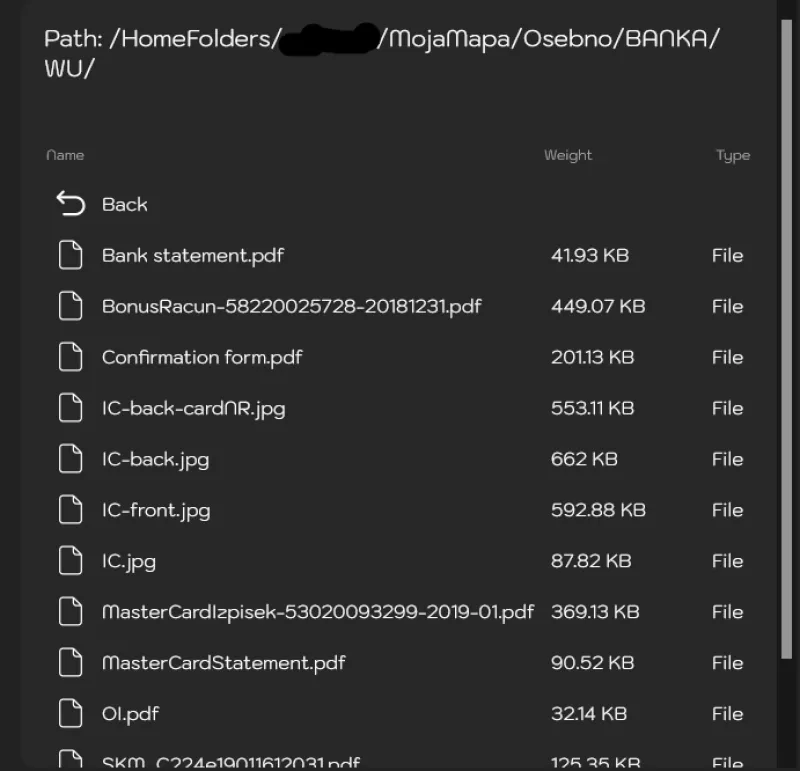The width and height of the screenshot is (800, 771).
Task: Open BonusRacun-58220025728-20181231.pdf
Action: point(291,306)
